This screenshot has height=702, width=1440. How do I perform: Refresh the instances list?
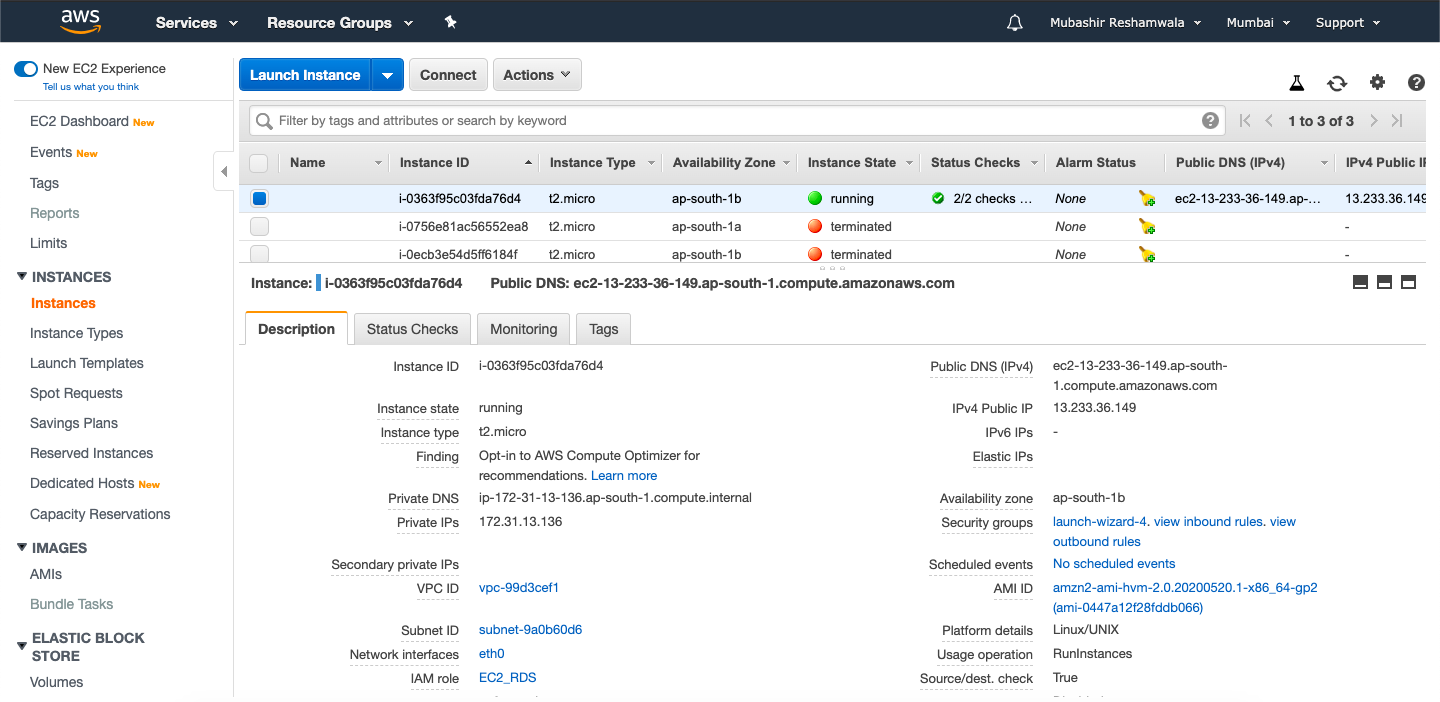[x=1337, y=83]
